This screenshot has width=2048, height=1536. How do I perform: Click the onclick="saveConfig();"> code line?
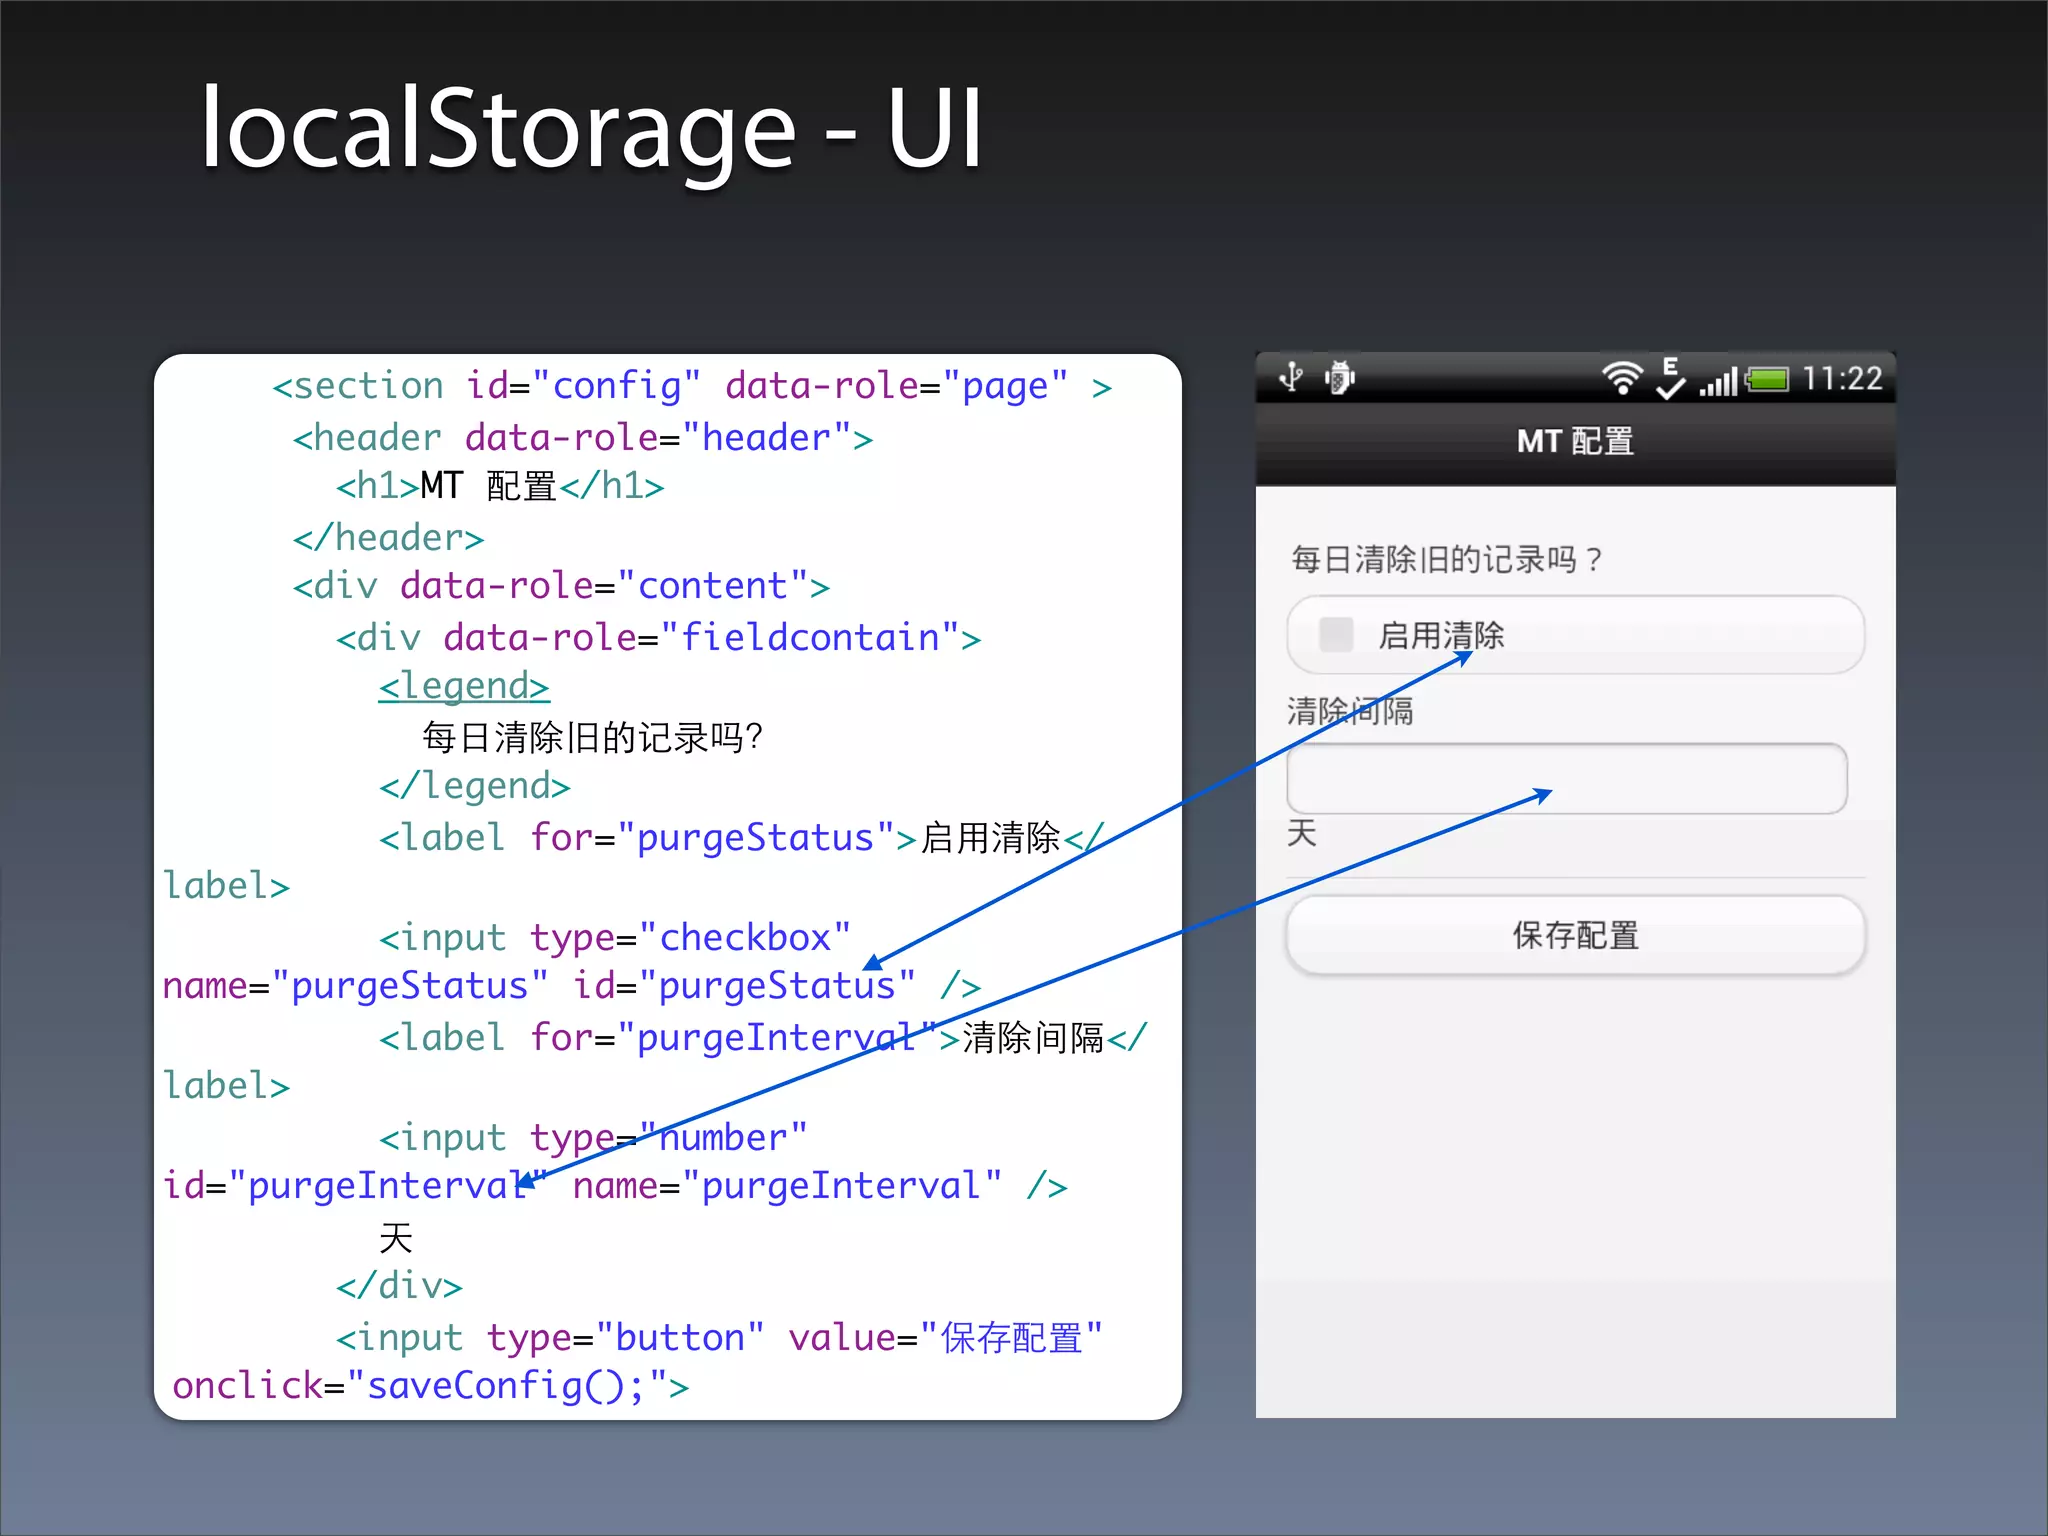coord(431,1386)
